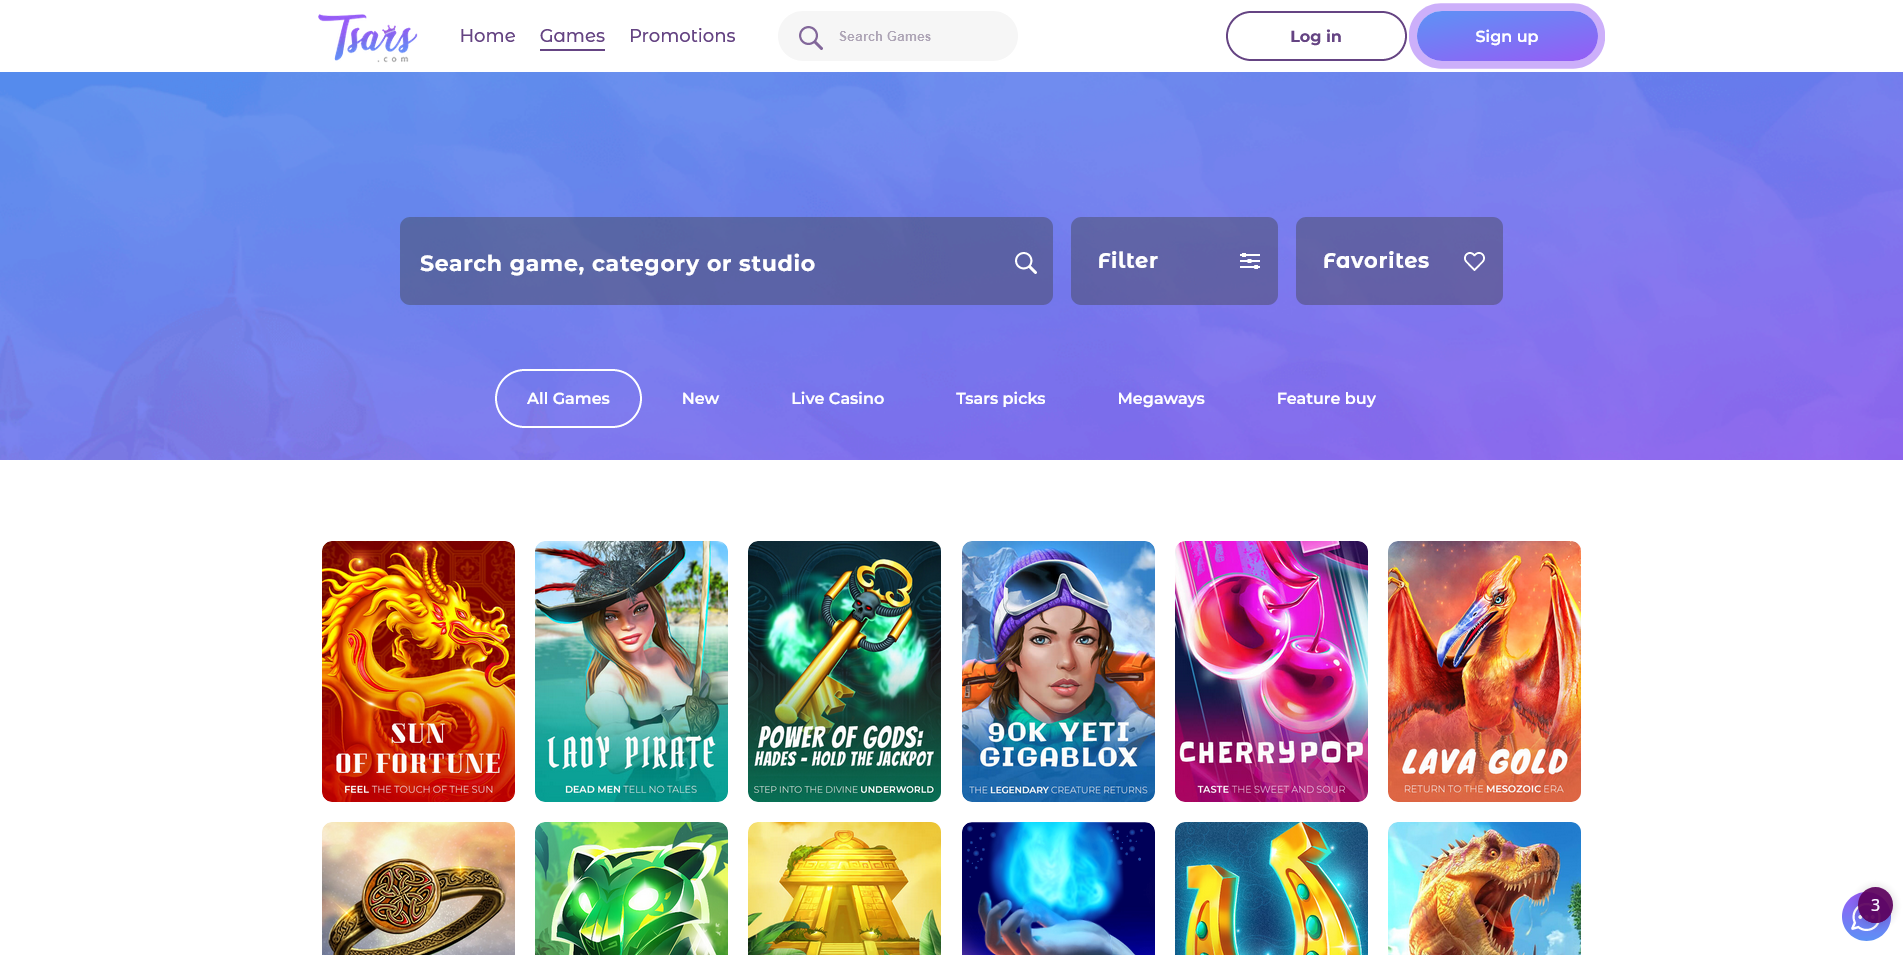The image size is (1903, 955).
Task: Expand the Filter panel
Action: coord(1174,261)
